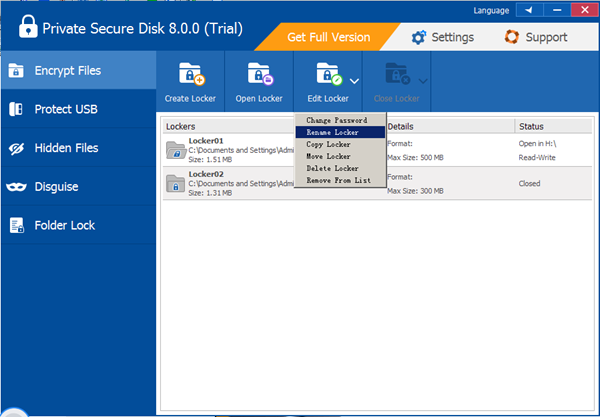Viewport: 600px width, 417px height.
Task: Click the Get Full Version banner
Action: 328,38
